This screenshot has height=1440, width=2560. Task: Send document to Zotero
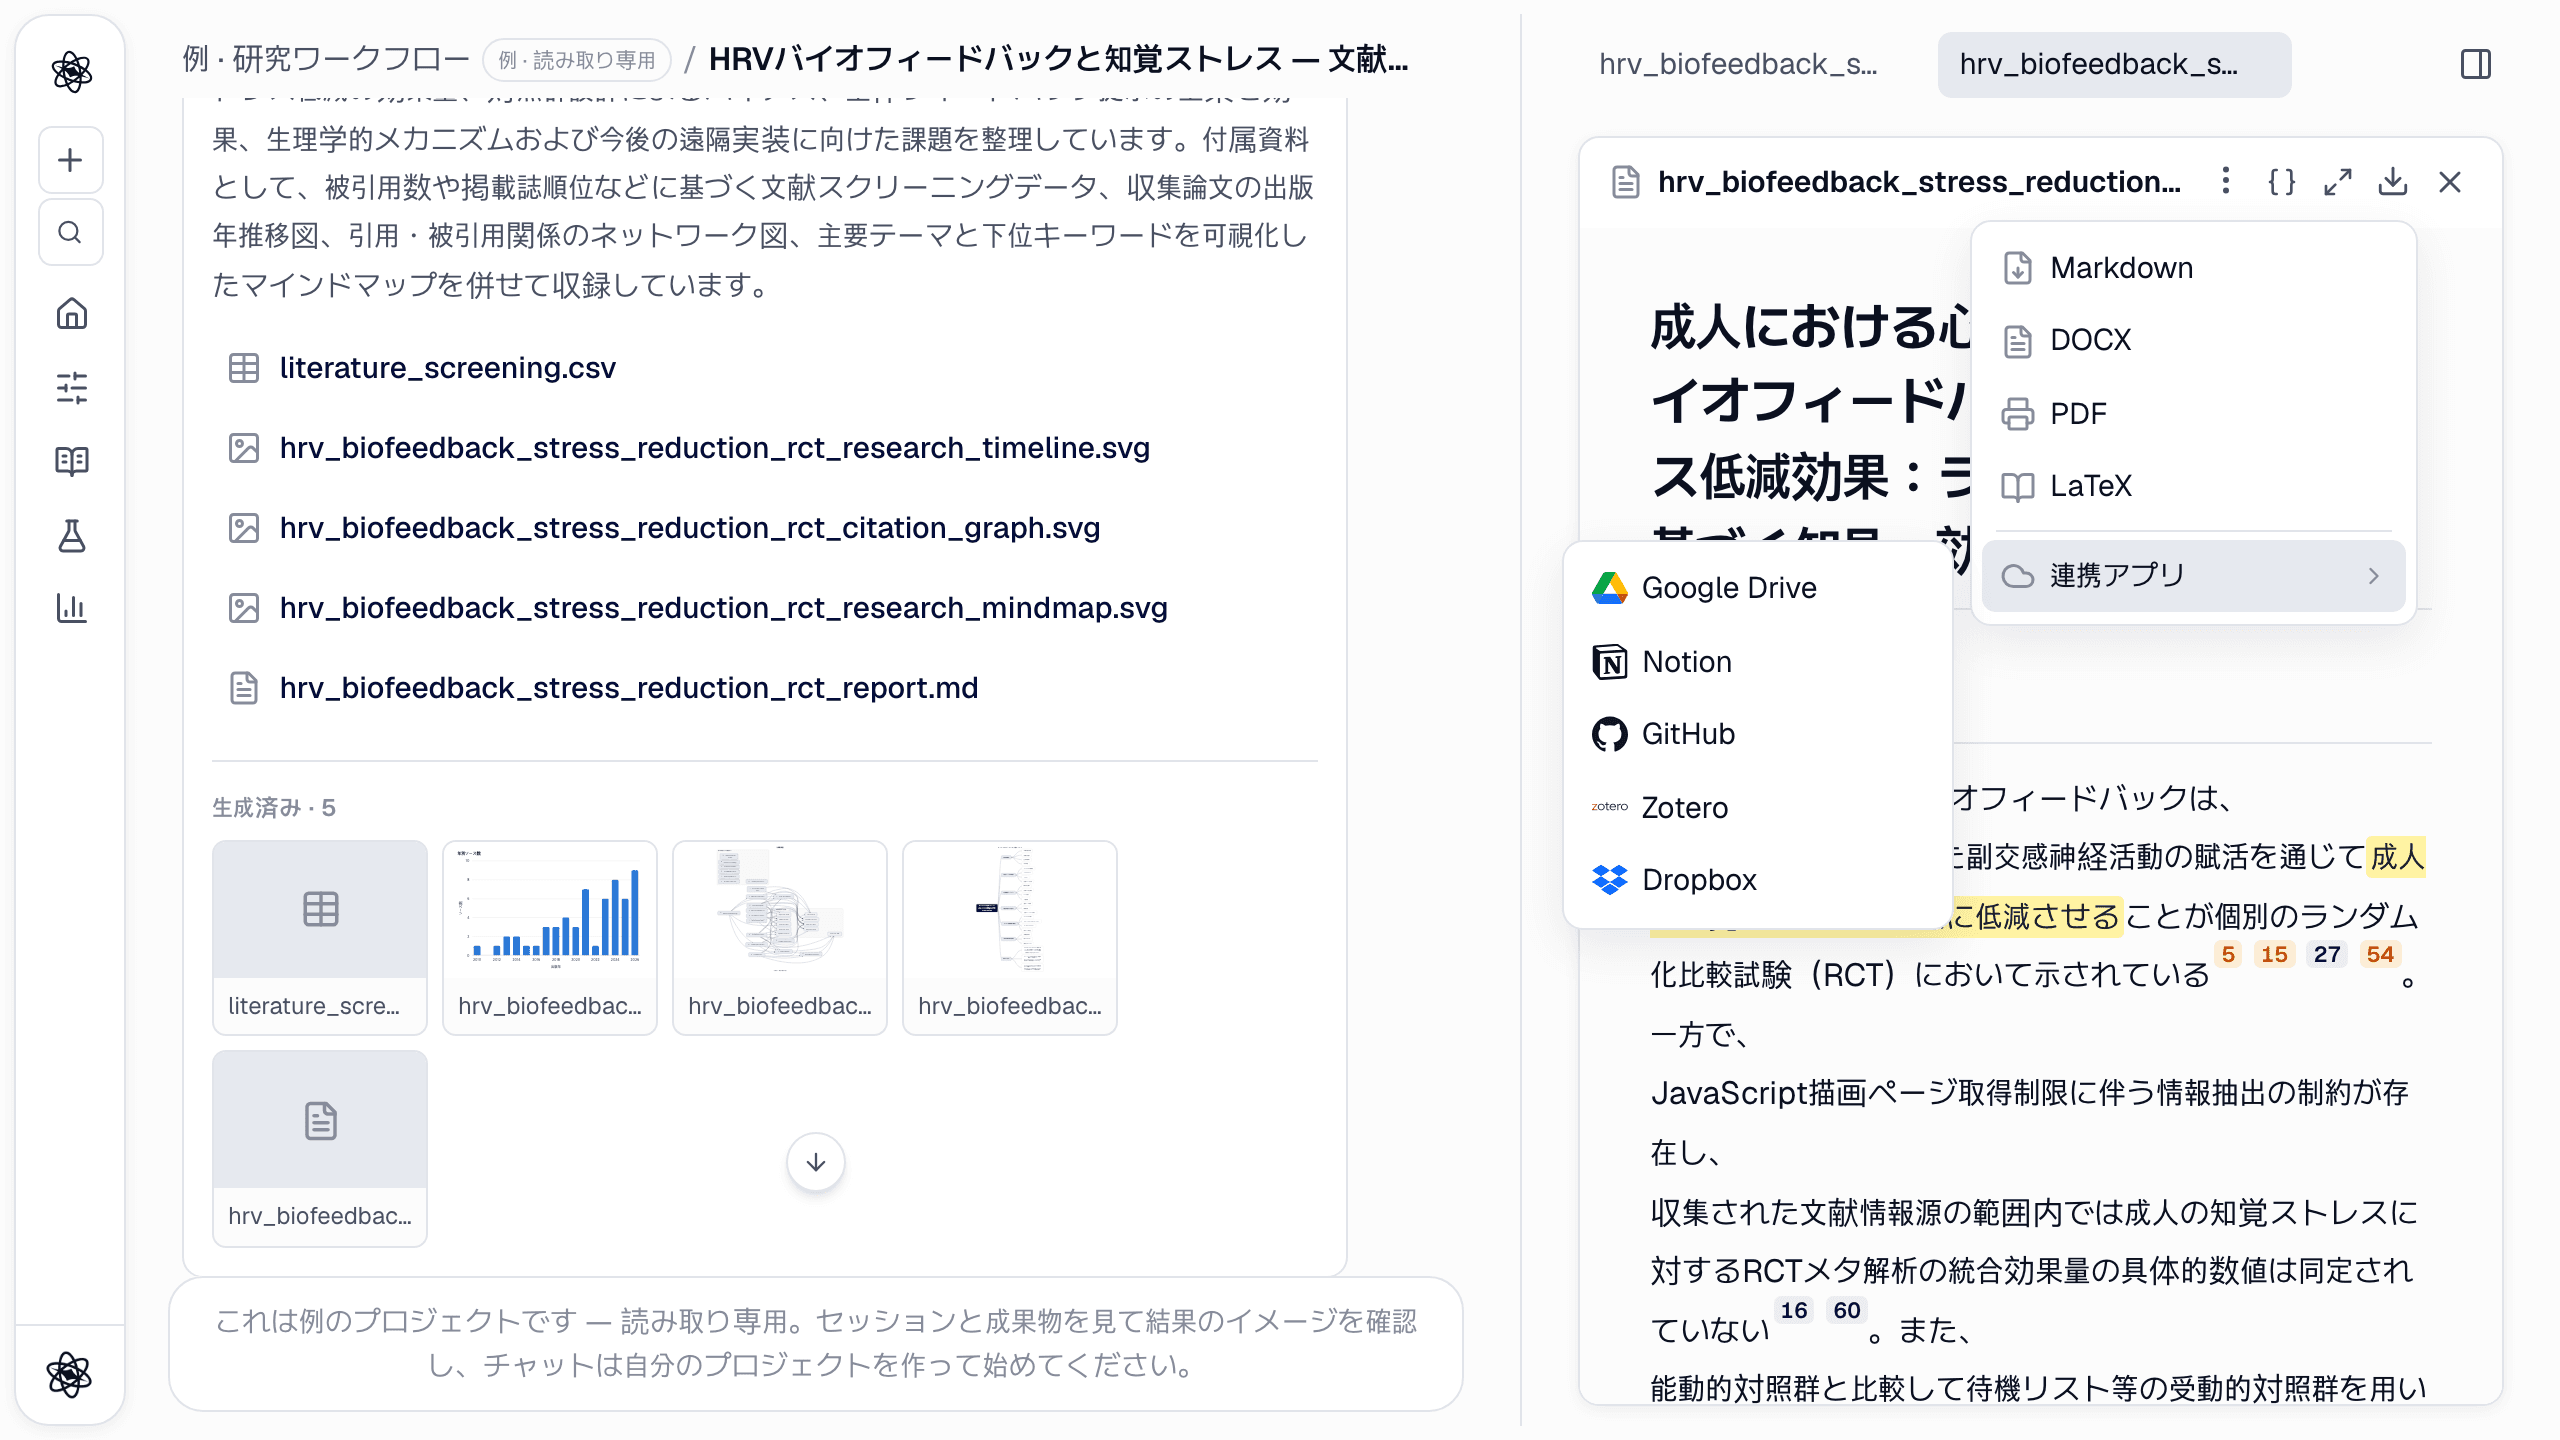1758,807
